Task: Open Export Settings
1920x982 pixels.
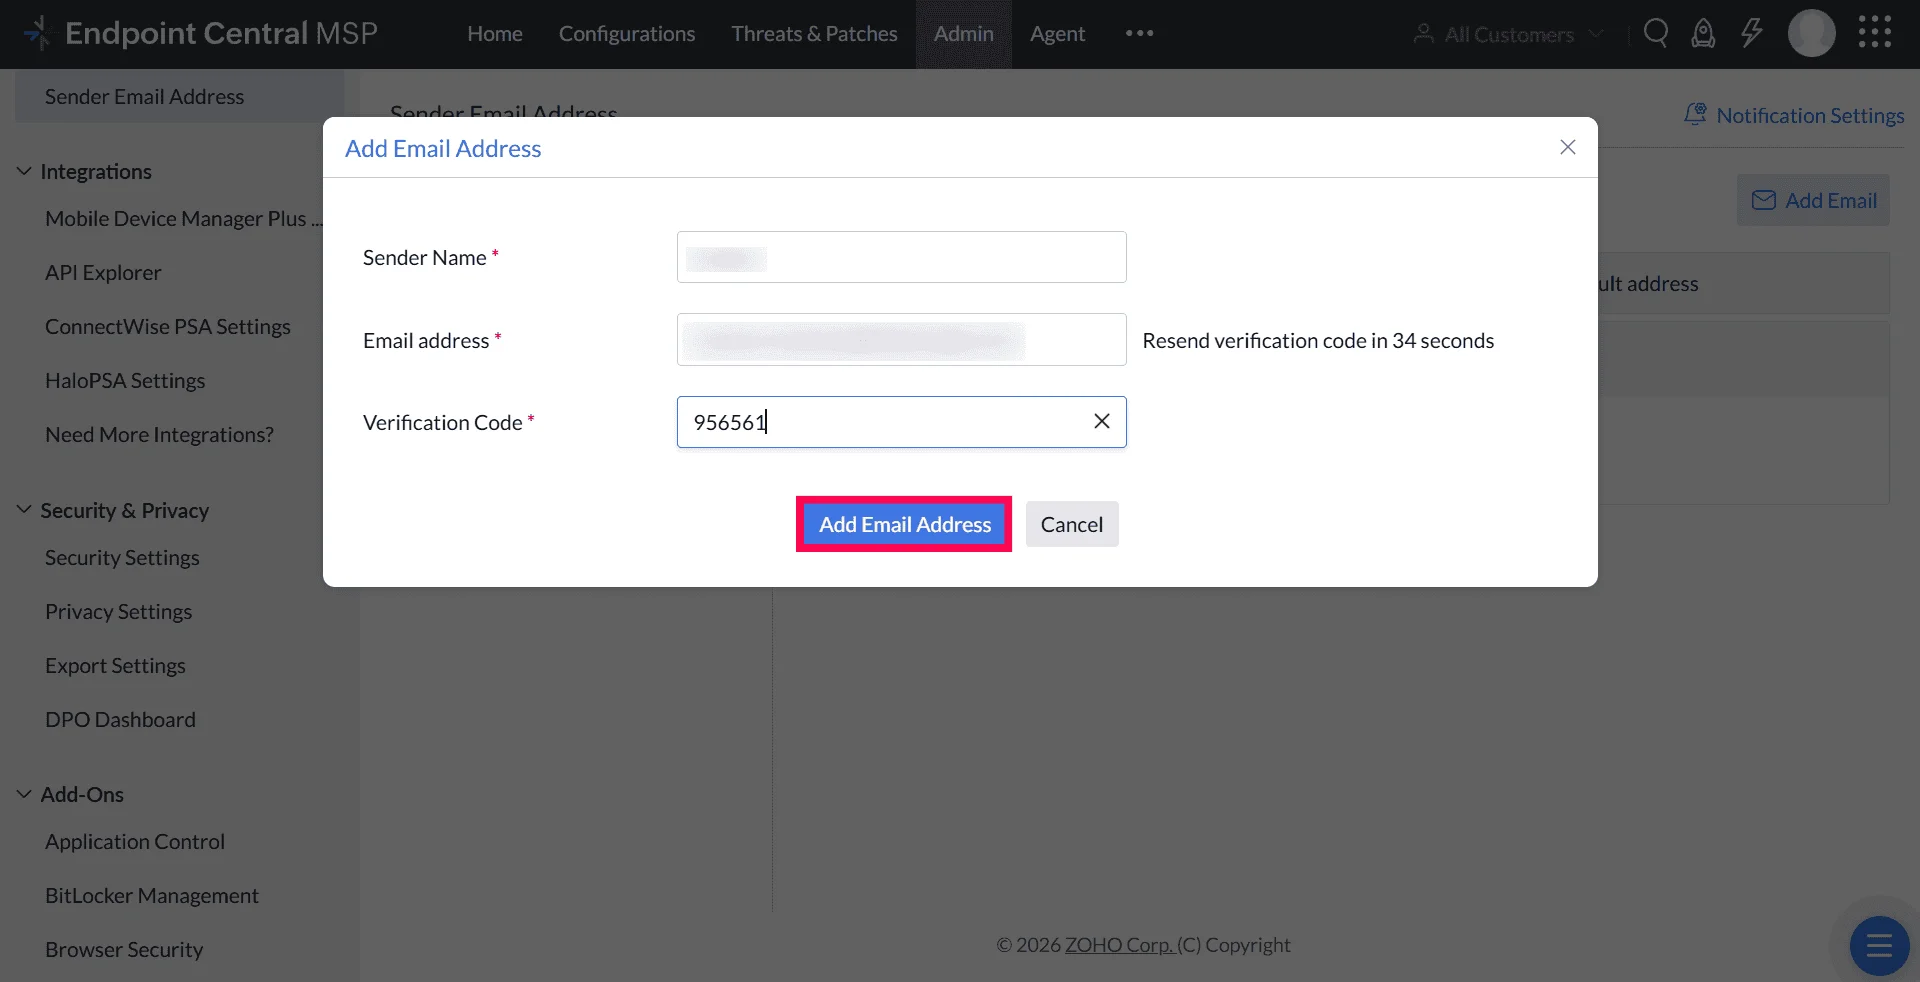Action: pos(115,665)
